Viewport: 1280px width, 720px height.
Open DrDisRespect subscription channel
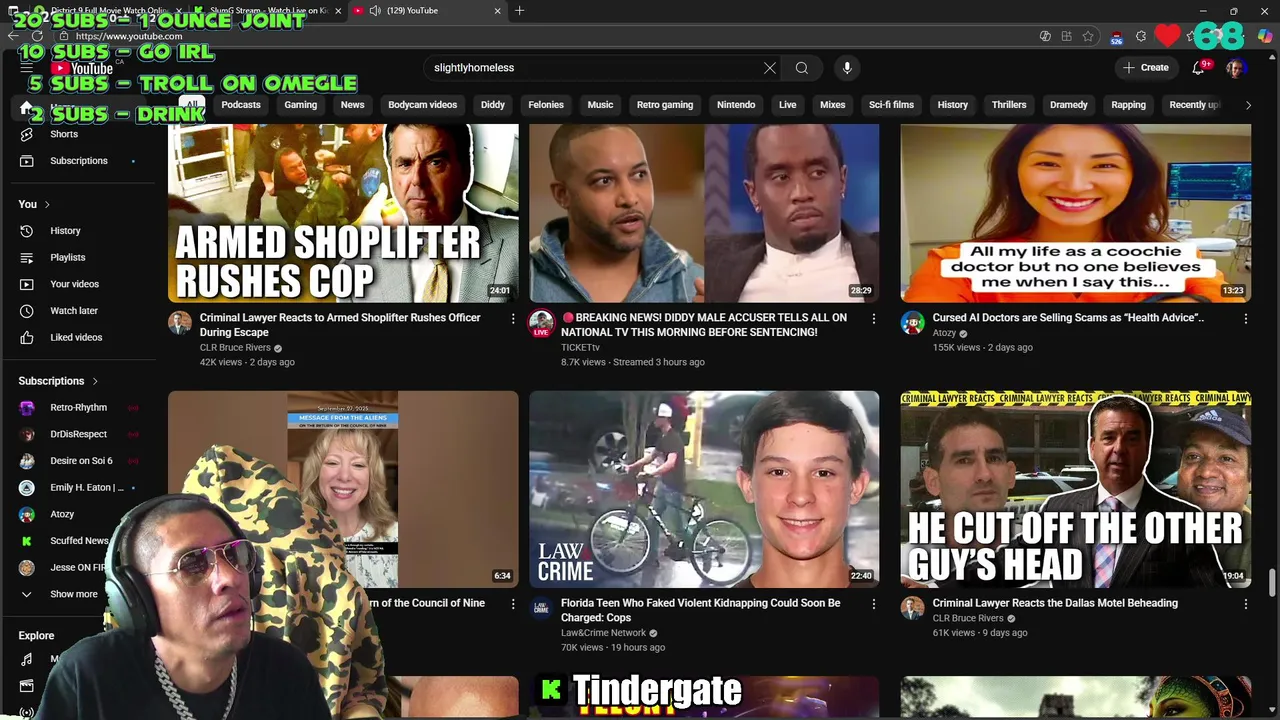[x=78, y=434]
